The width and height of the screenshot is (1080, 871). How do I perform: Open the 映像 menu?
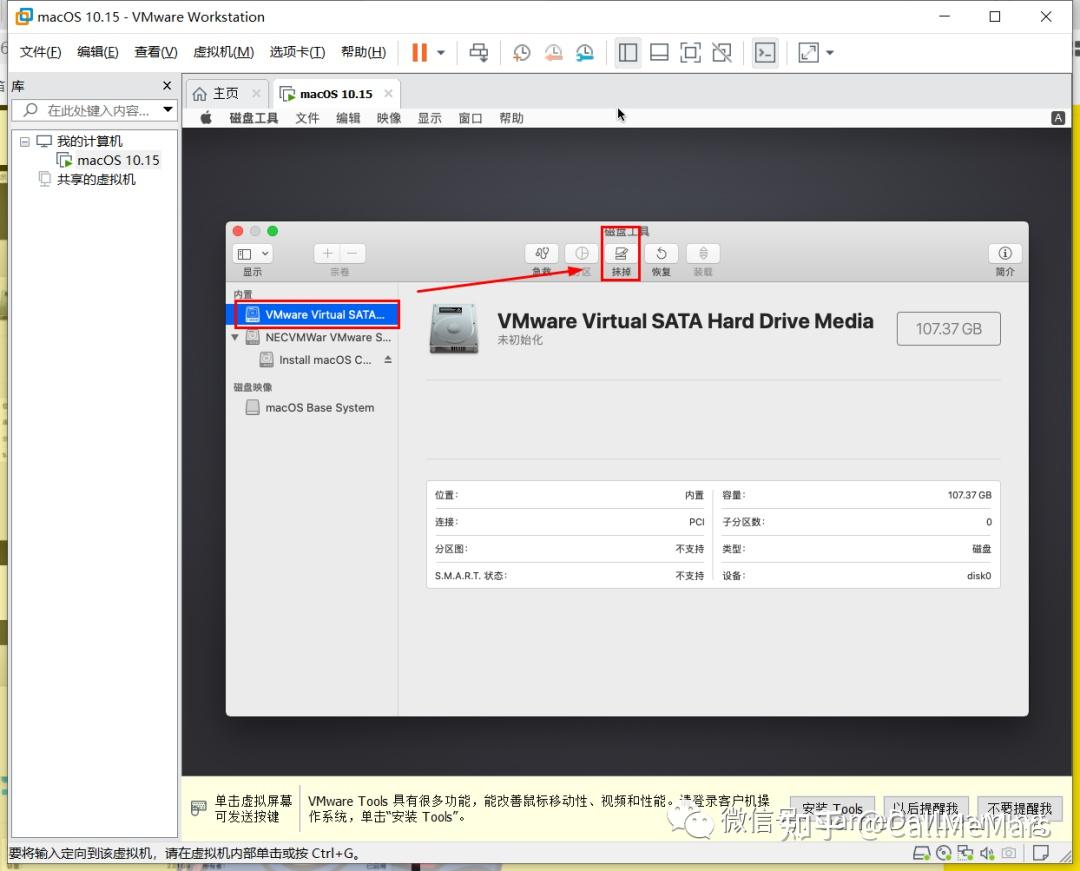(x=388, y=118)
